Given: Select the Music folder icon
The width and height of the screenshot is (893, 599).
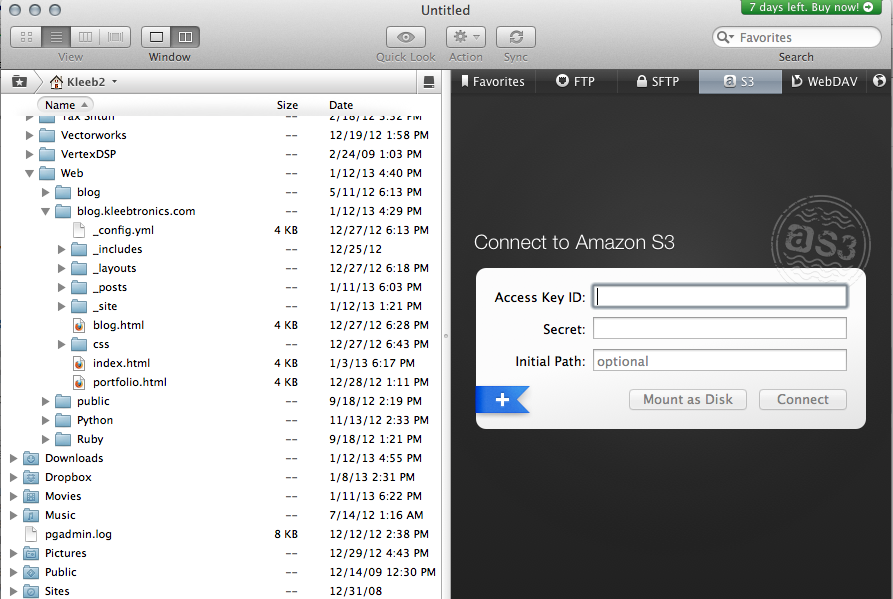Looking at the screenshot, I should [31, 515].
